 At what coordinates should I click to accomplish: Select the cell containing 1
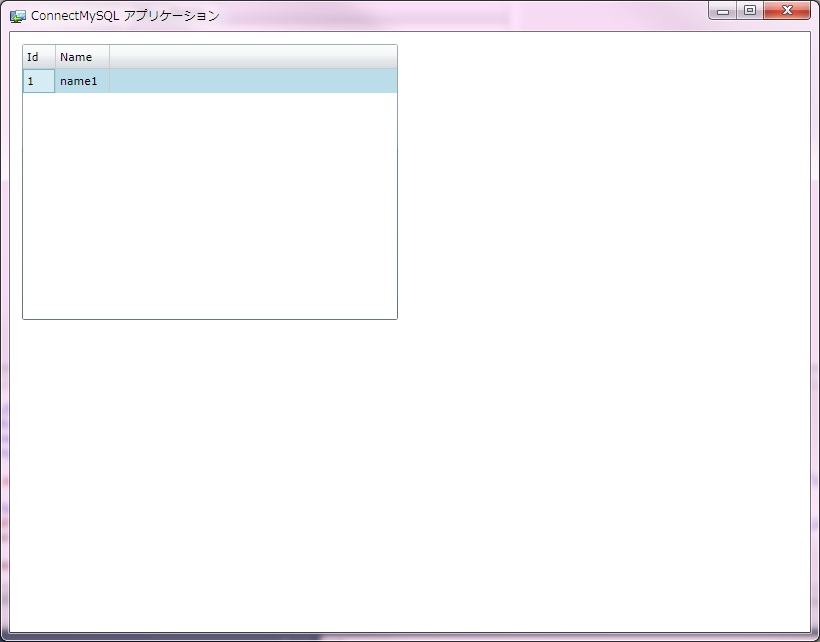tap(39, 81)
